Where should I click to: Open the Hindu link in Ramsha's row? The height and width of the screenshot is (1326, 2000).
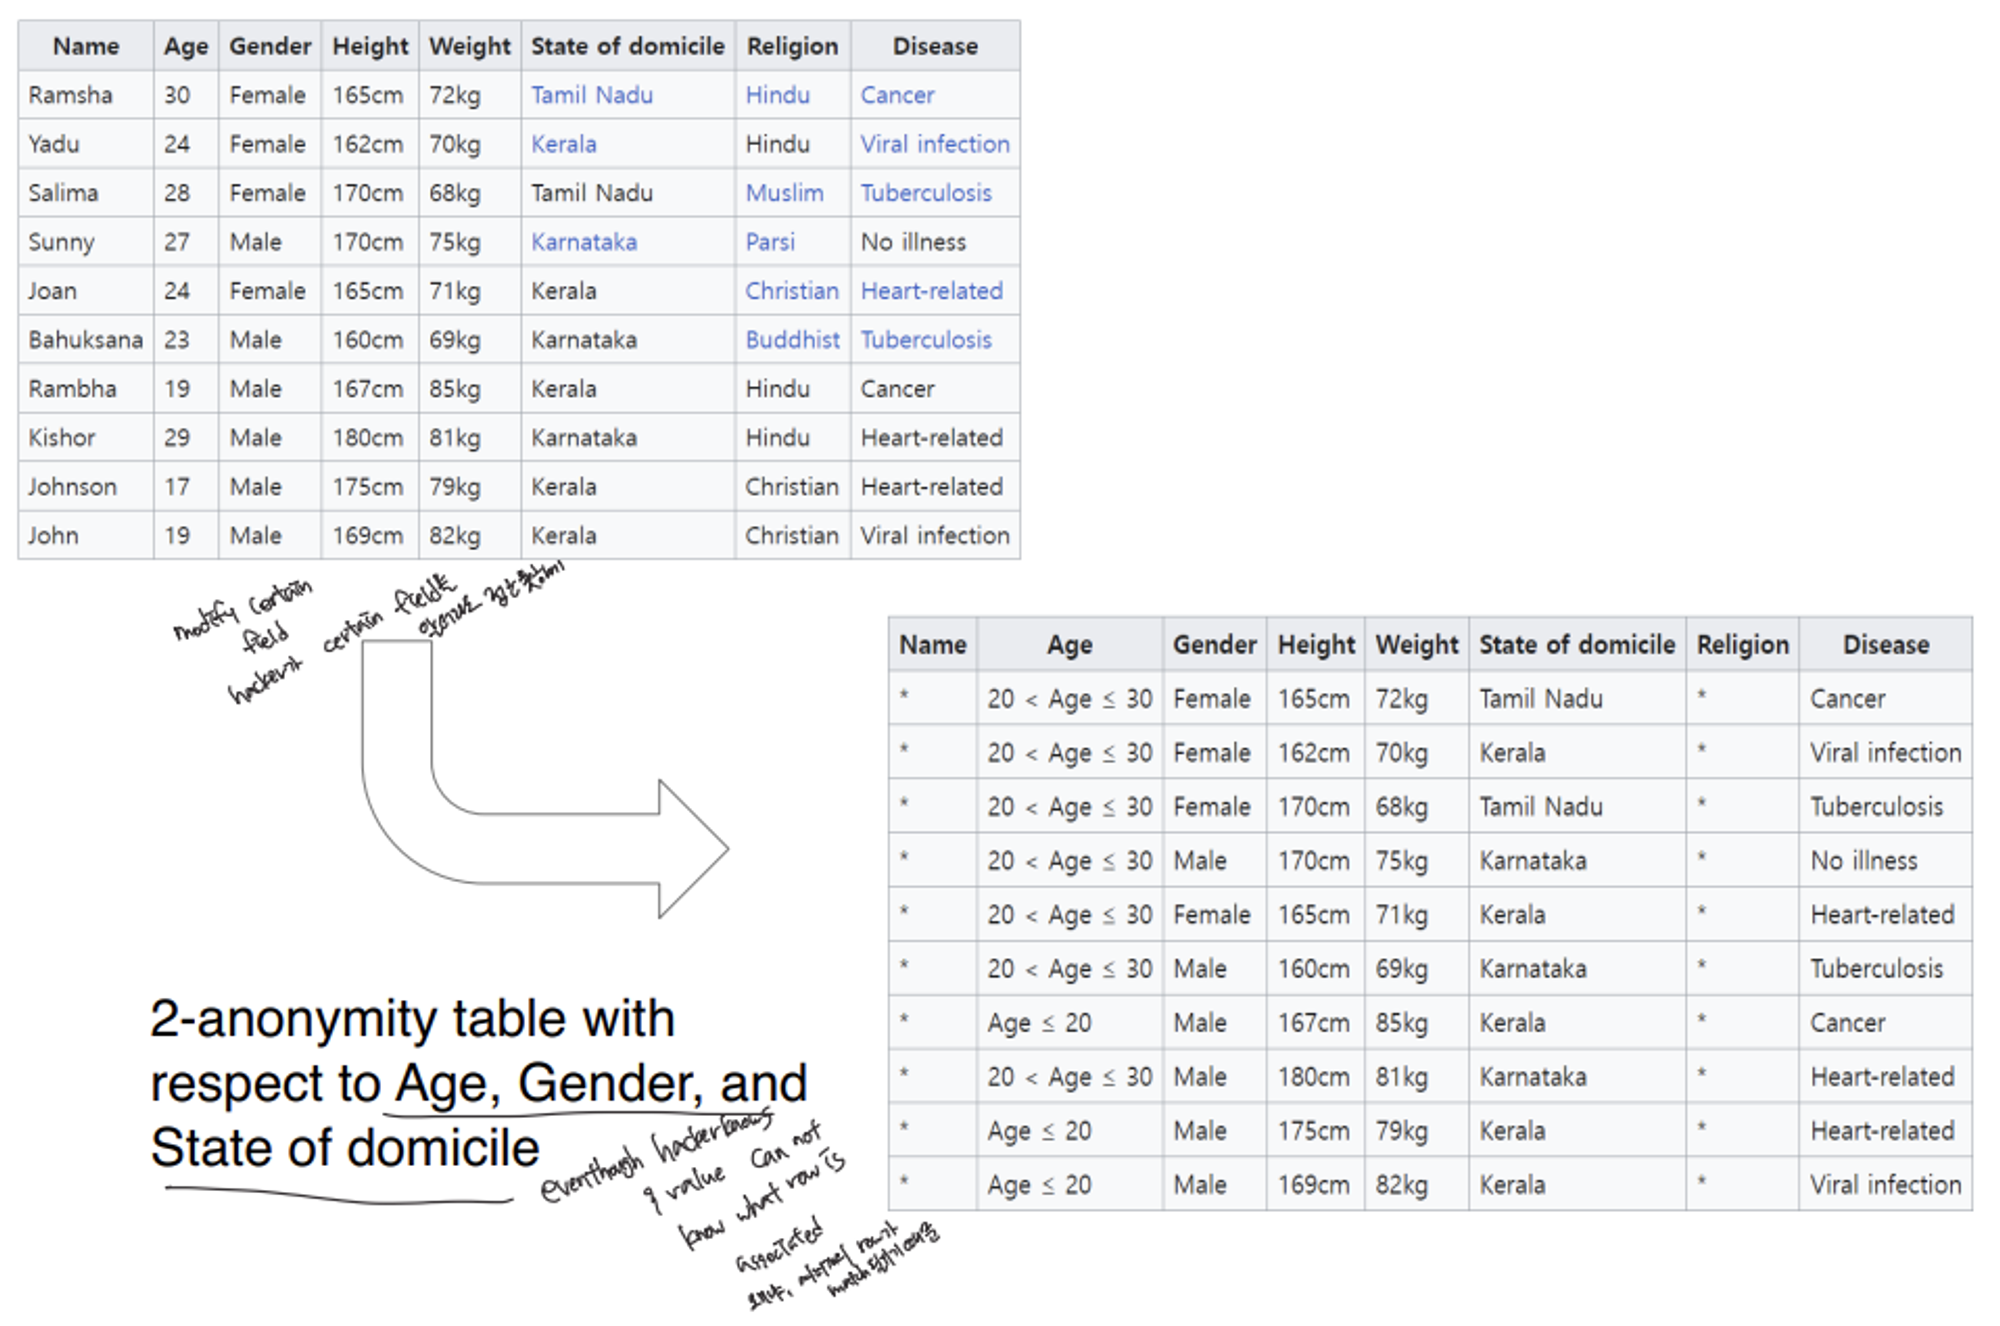coord(777,95)
